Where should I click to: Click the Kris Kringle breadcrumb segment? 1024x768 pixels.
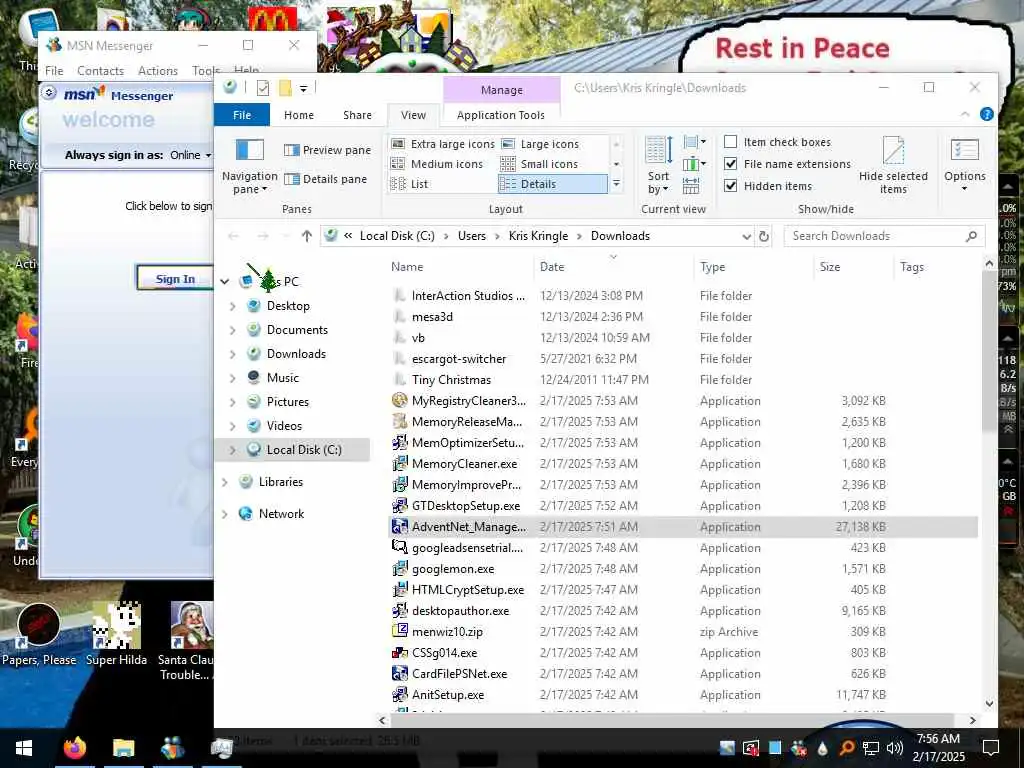pos(538,236)
